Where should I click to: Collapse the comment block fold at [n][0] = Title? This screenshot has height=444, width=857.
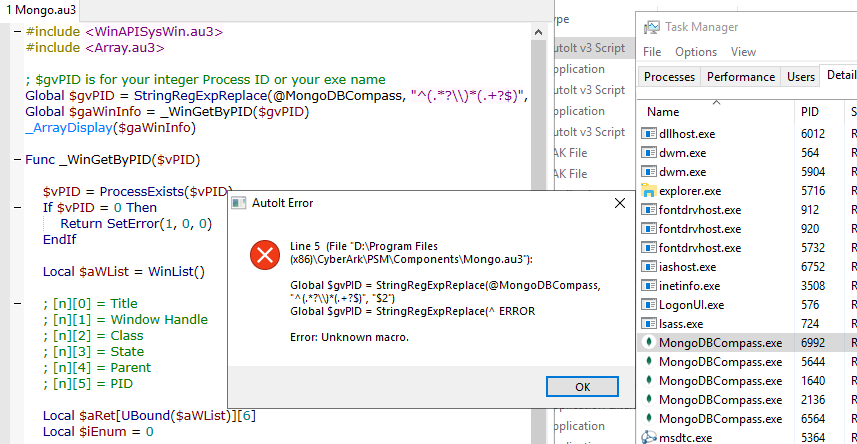18,303
